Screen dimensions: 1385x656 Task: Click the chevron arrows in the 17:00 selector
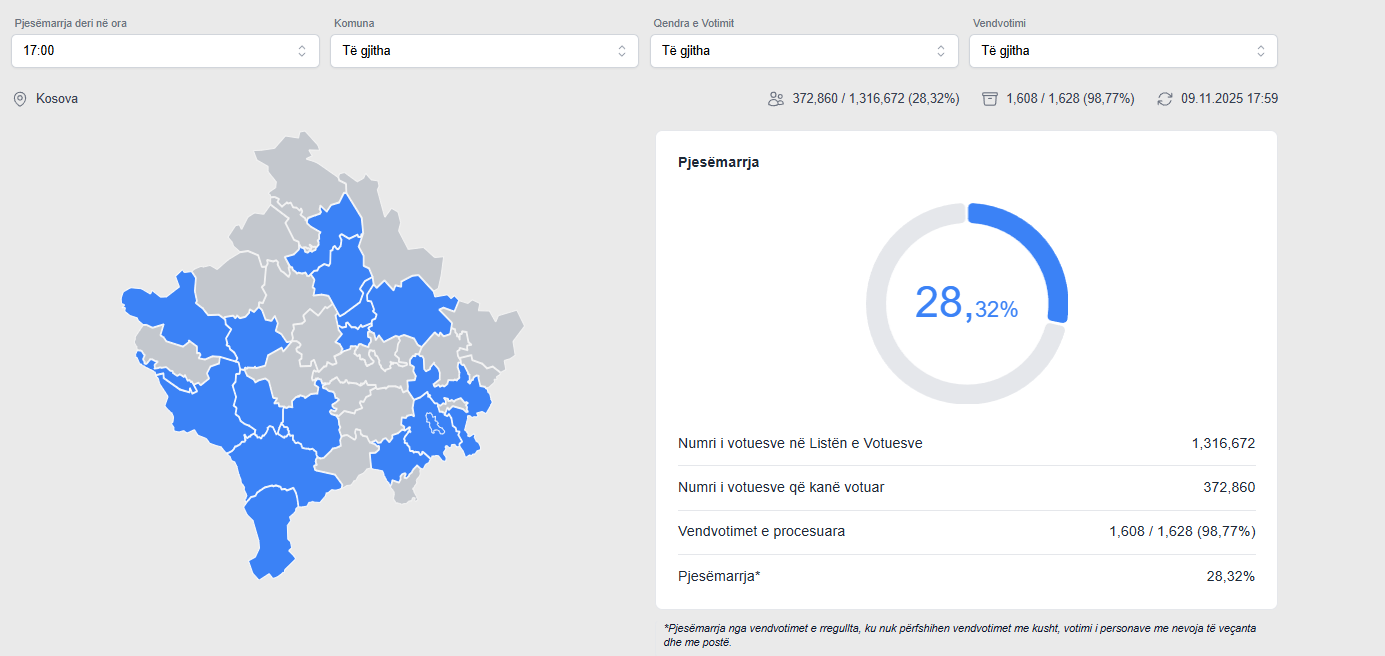point(302,51)
